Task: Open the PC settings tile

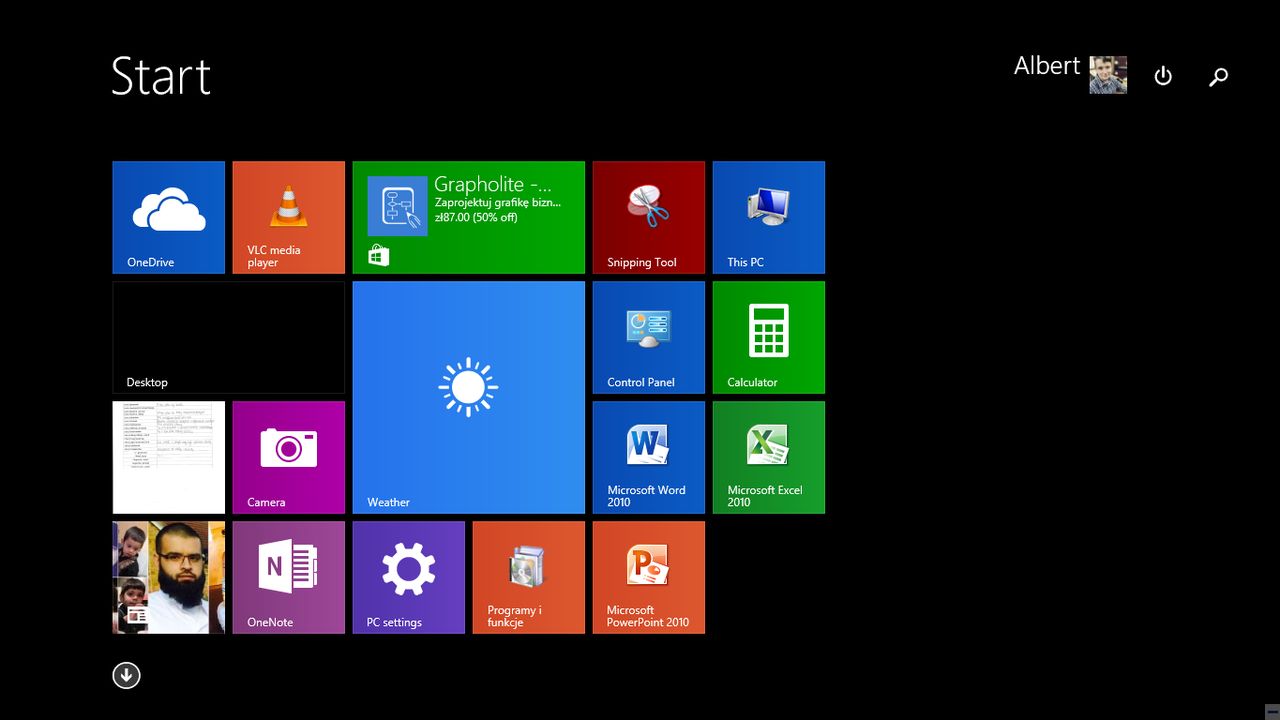Action: 409,577
